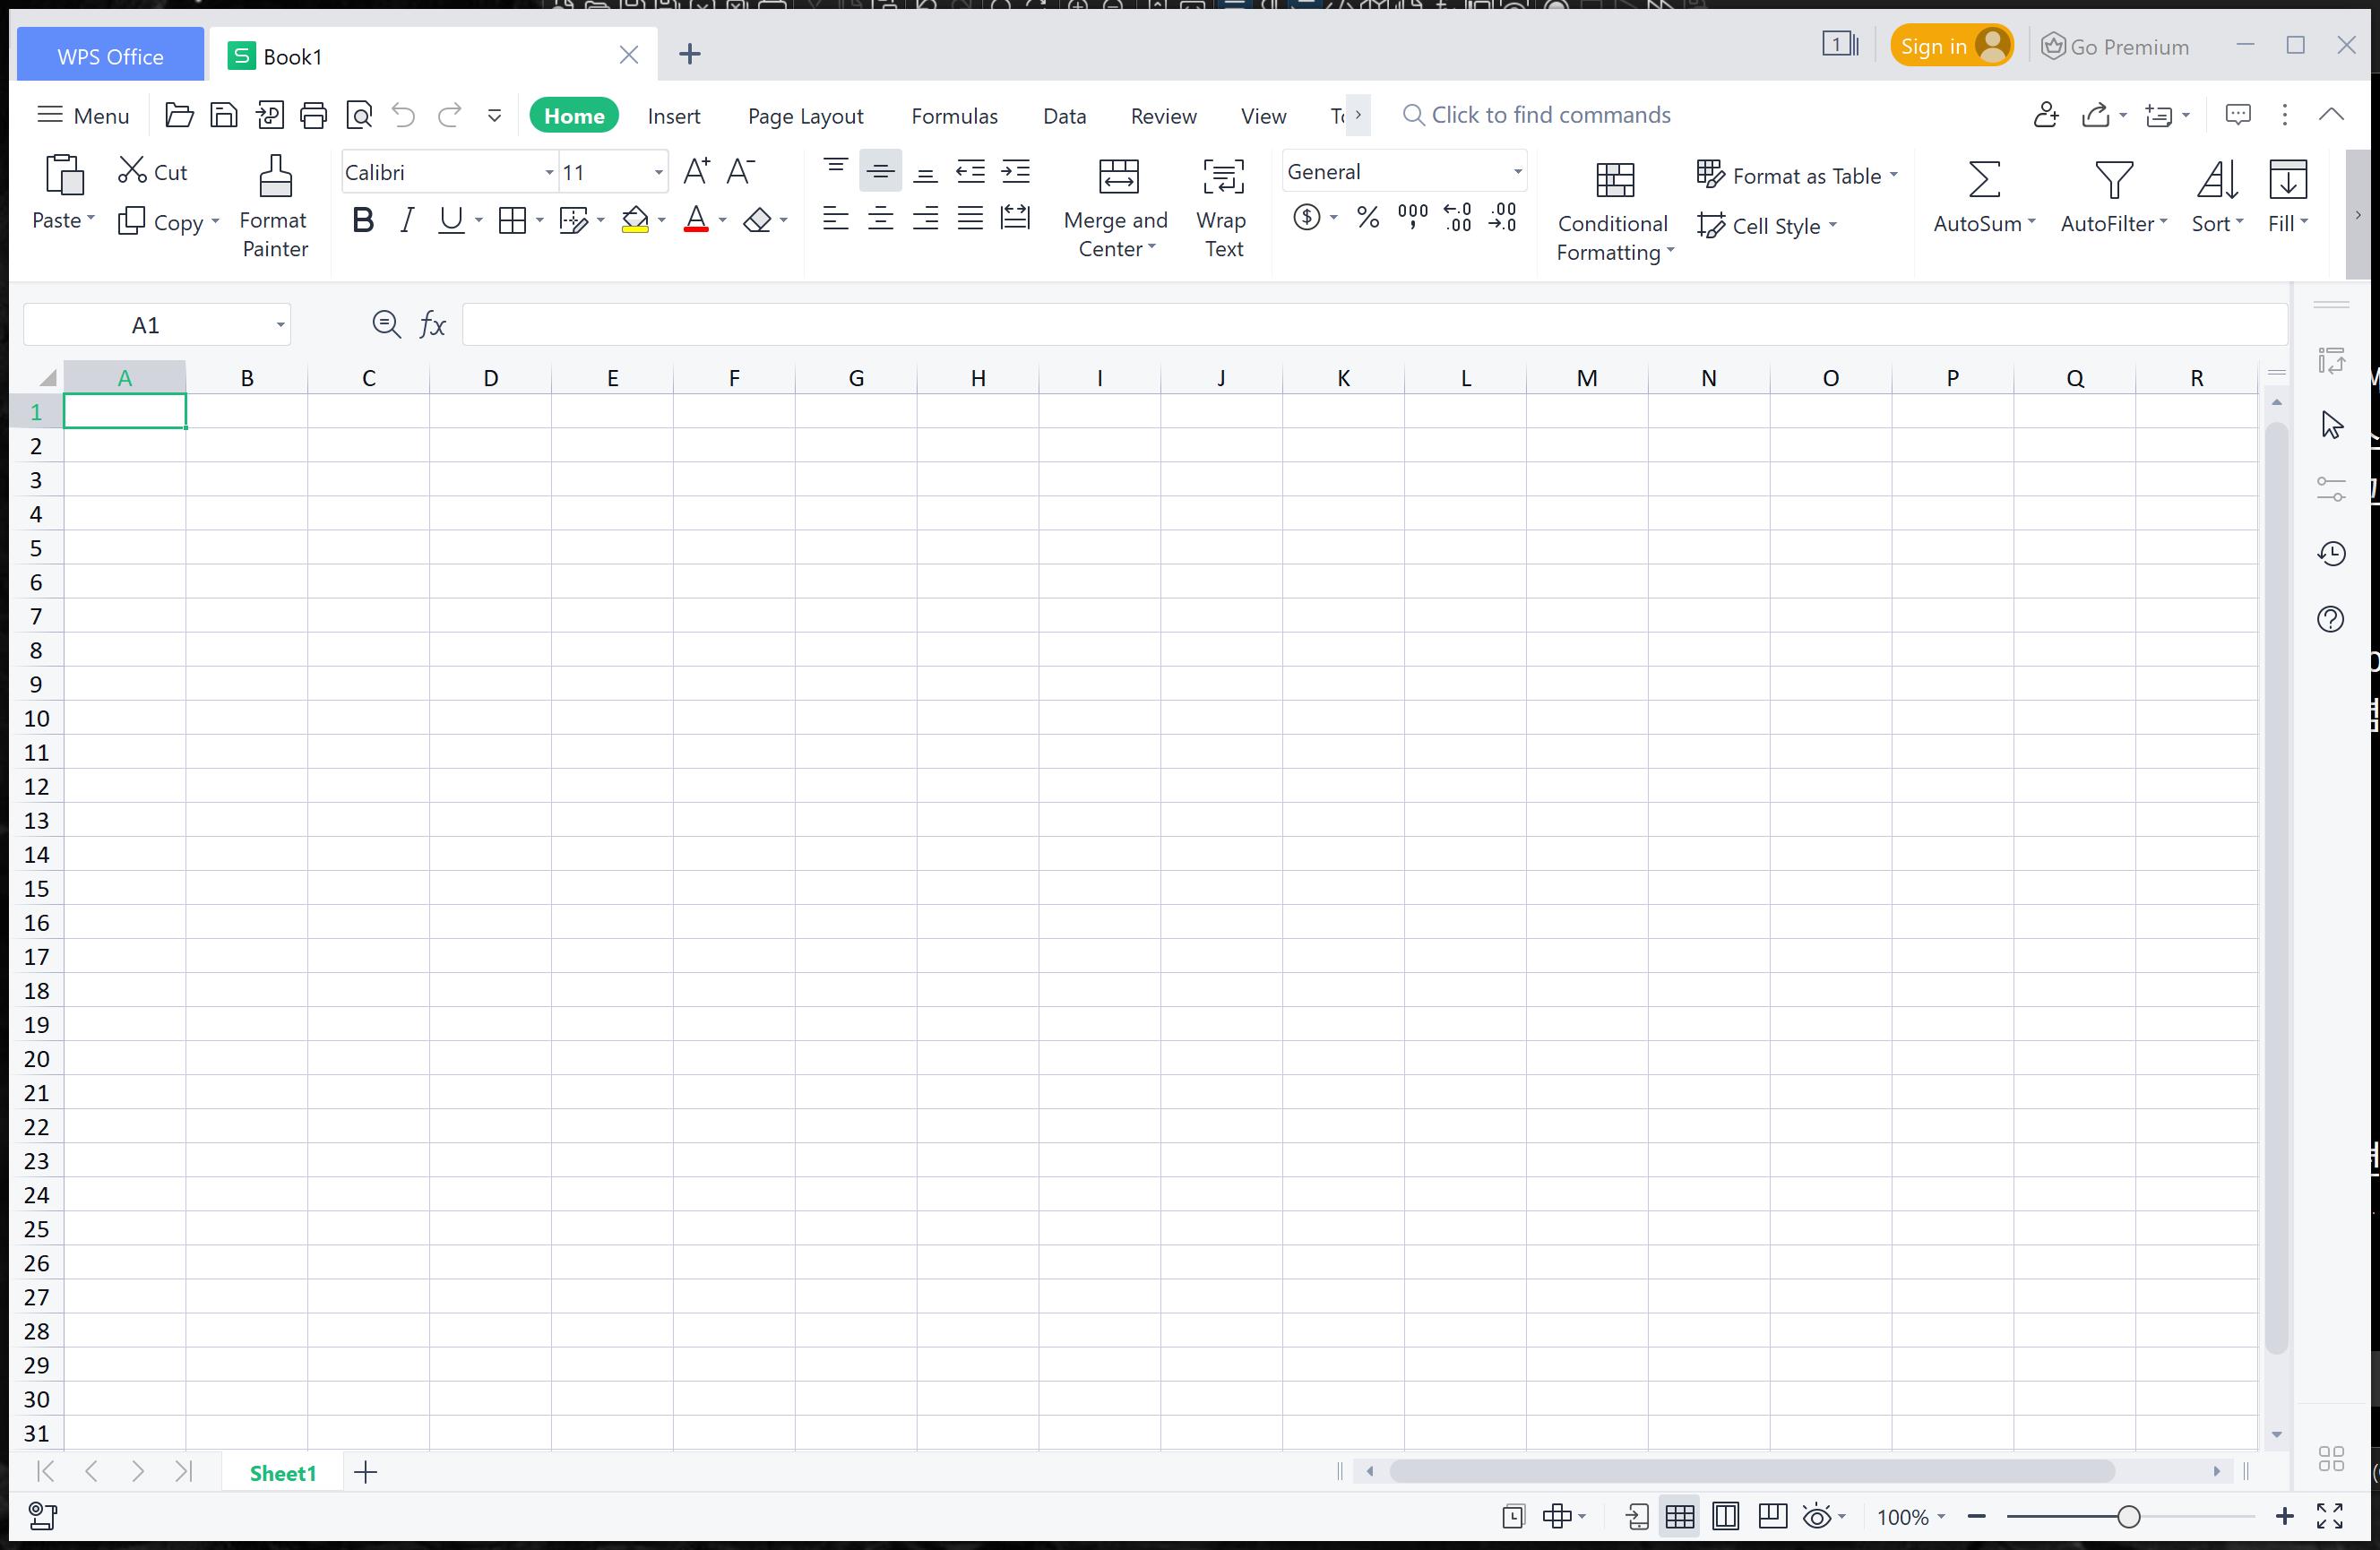Decrease font size with A- icon

[x=740, y=172]
